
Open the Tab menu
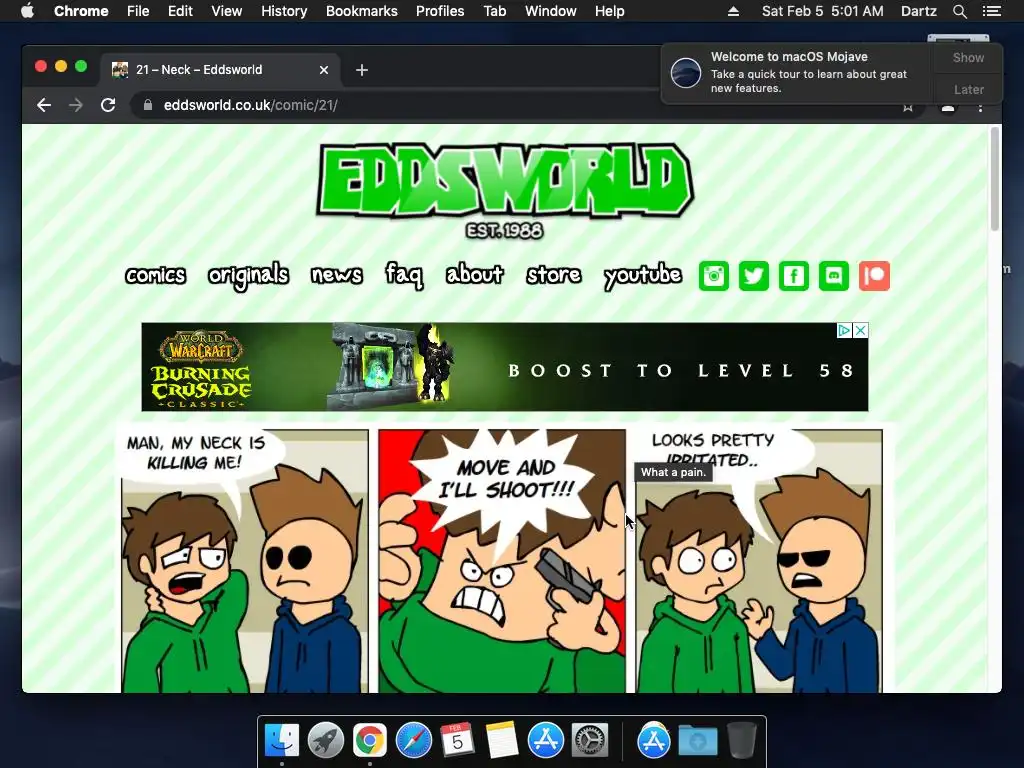click(494, 11)
